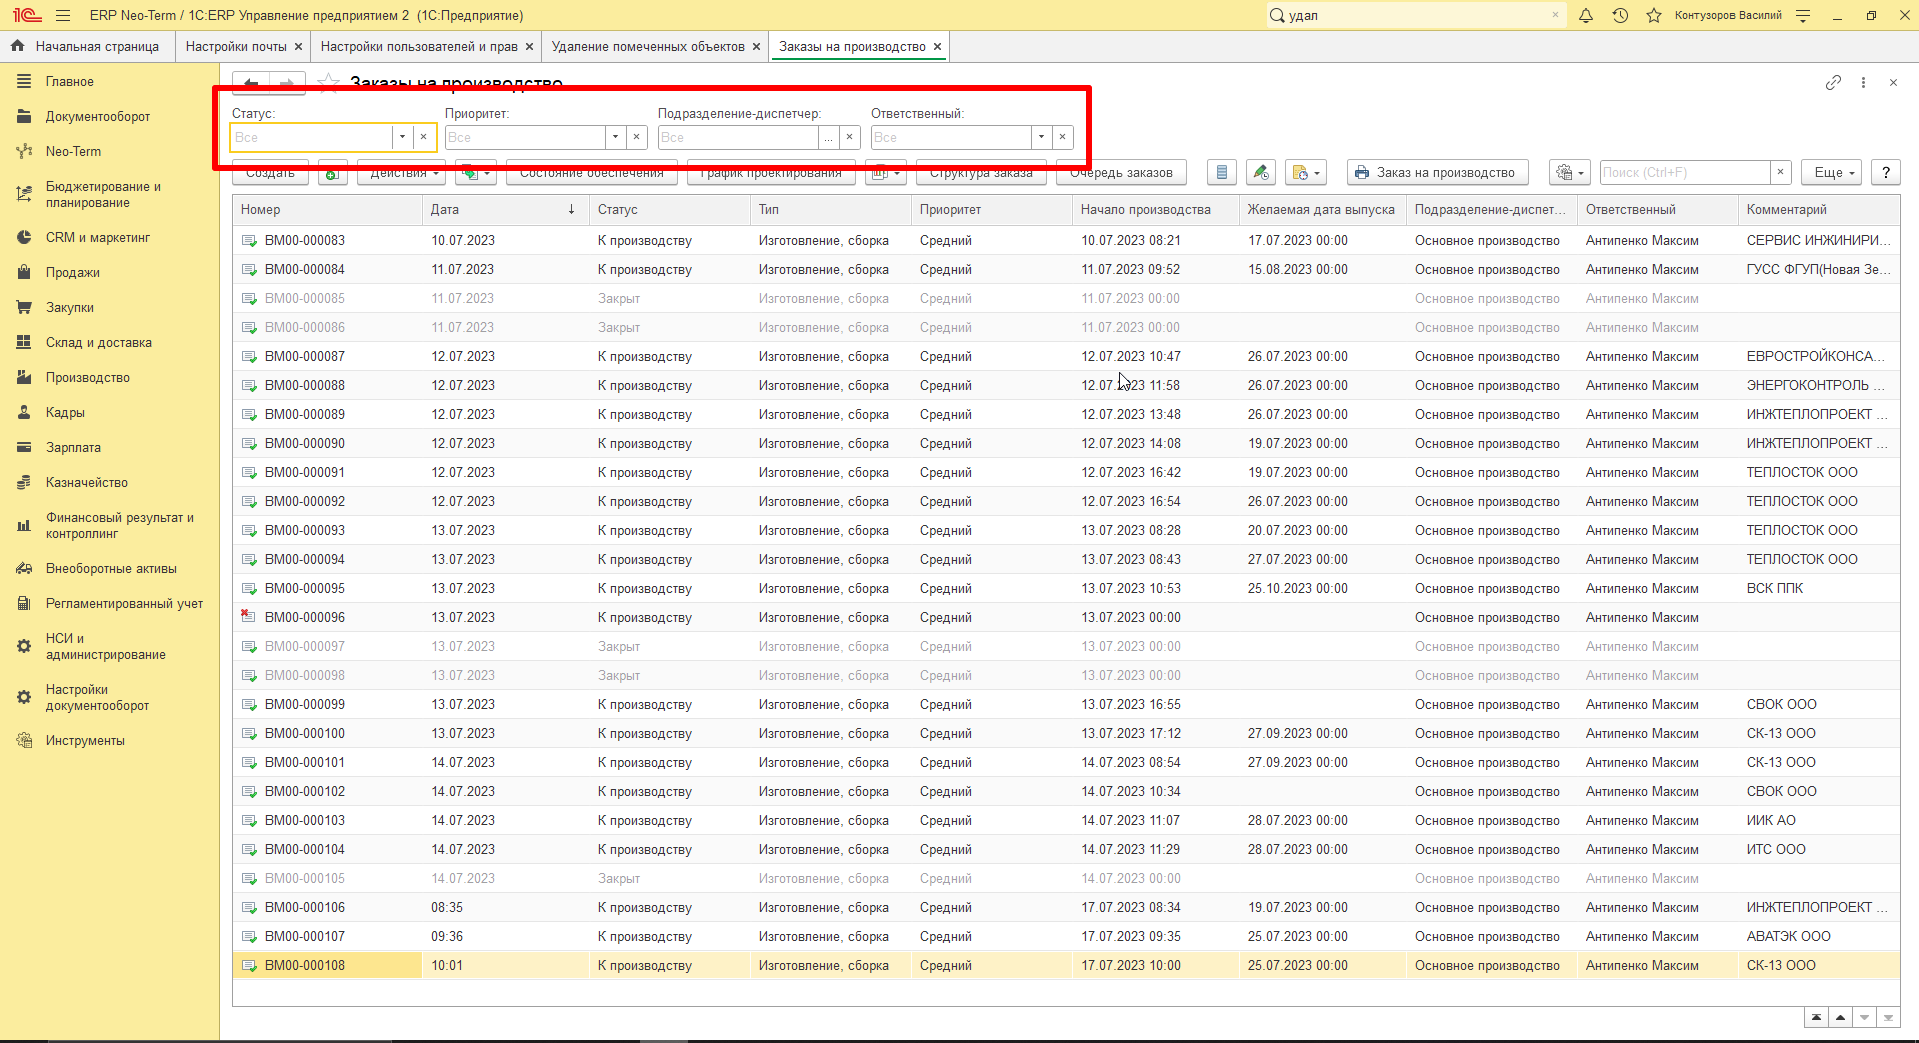Expand the Ответственный filter dropdown
Image resolution: width=1919 pixels, height=1043 pixels.
[1041, 137]
